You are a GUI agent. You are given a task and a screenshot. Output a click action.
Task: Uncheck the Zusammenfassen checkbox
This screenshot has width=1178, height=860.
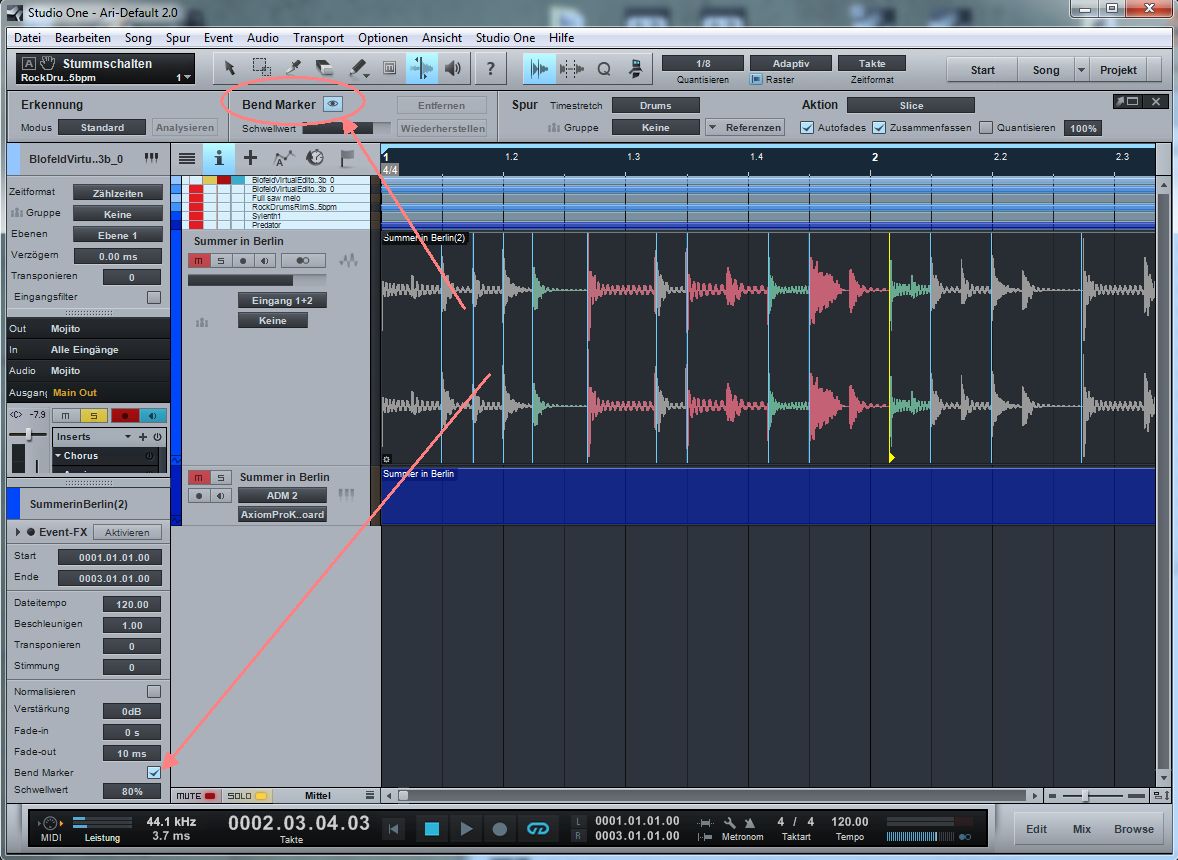(x=879, y=128)
